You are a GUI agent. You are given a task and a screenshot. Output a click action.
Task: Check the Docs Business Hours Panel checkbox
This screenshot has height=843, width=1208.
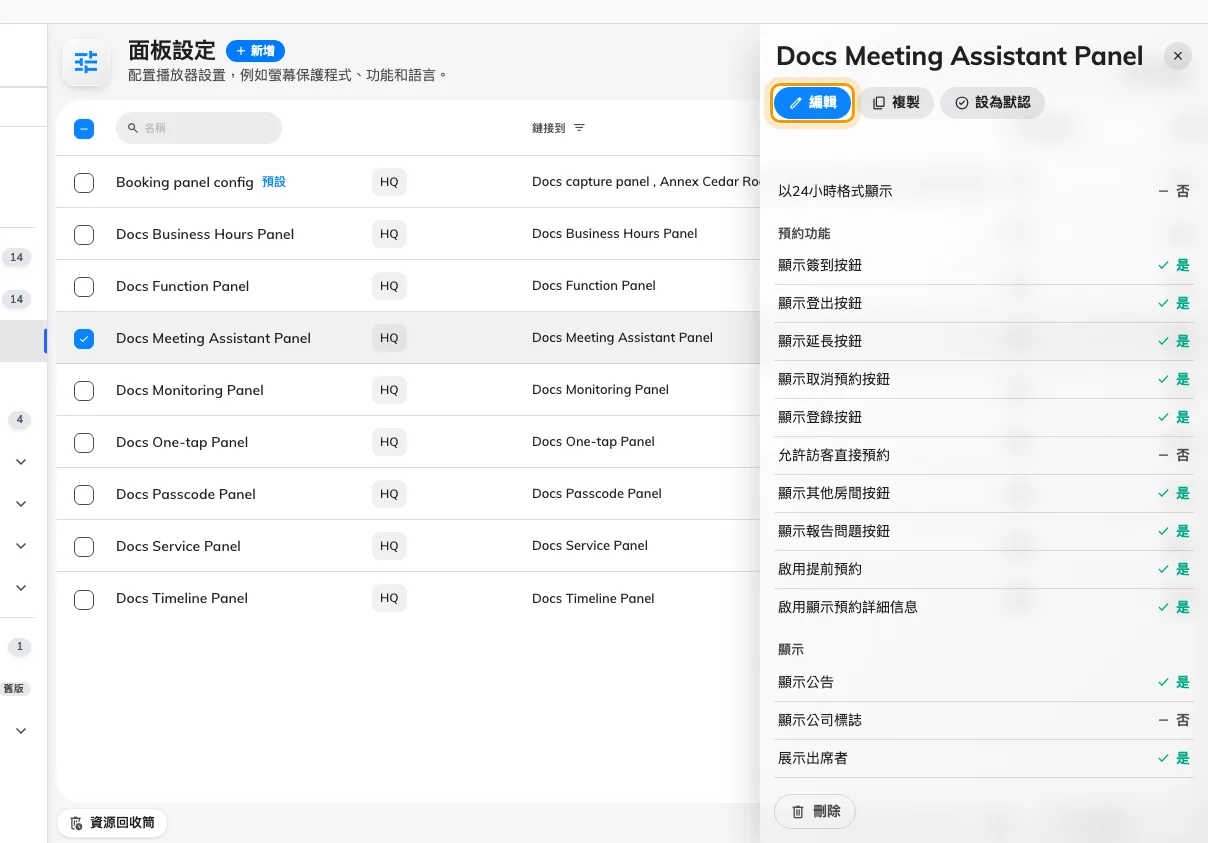click(x=84, y=234)
